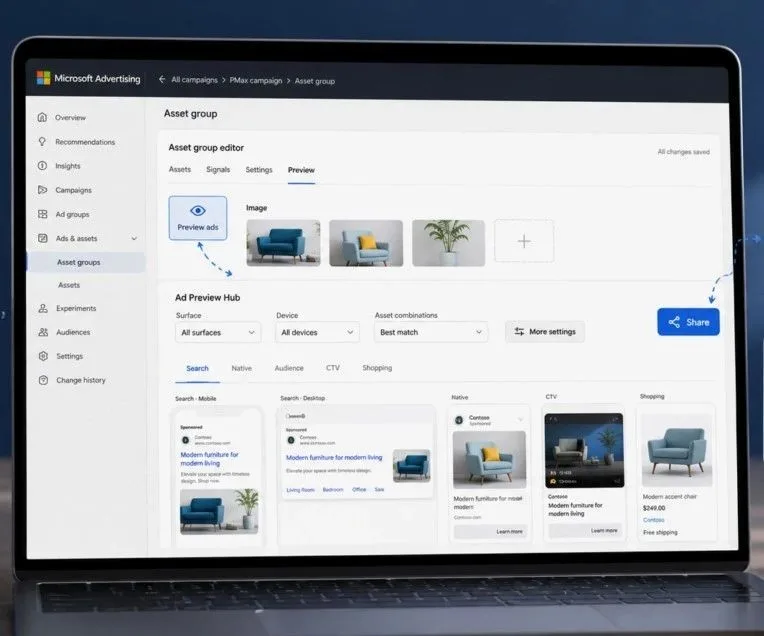This screenshot has height=636, width=764.
Task: Collapse the Ads & assets chevron
Action: click(134, 238)
